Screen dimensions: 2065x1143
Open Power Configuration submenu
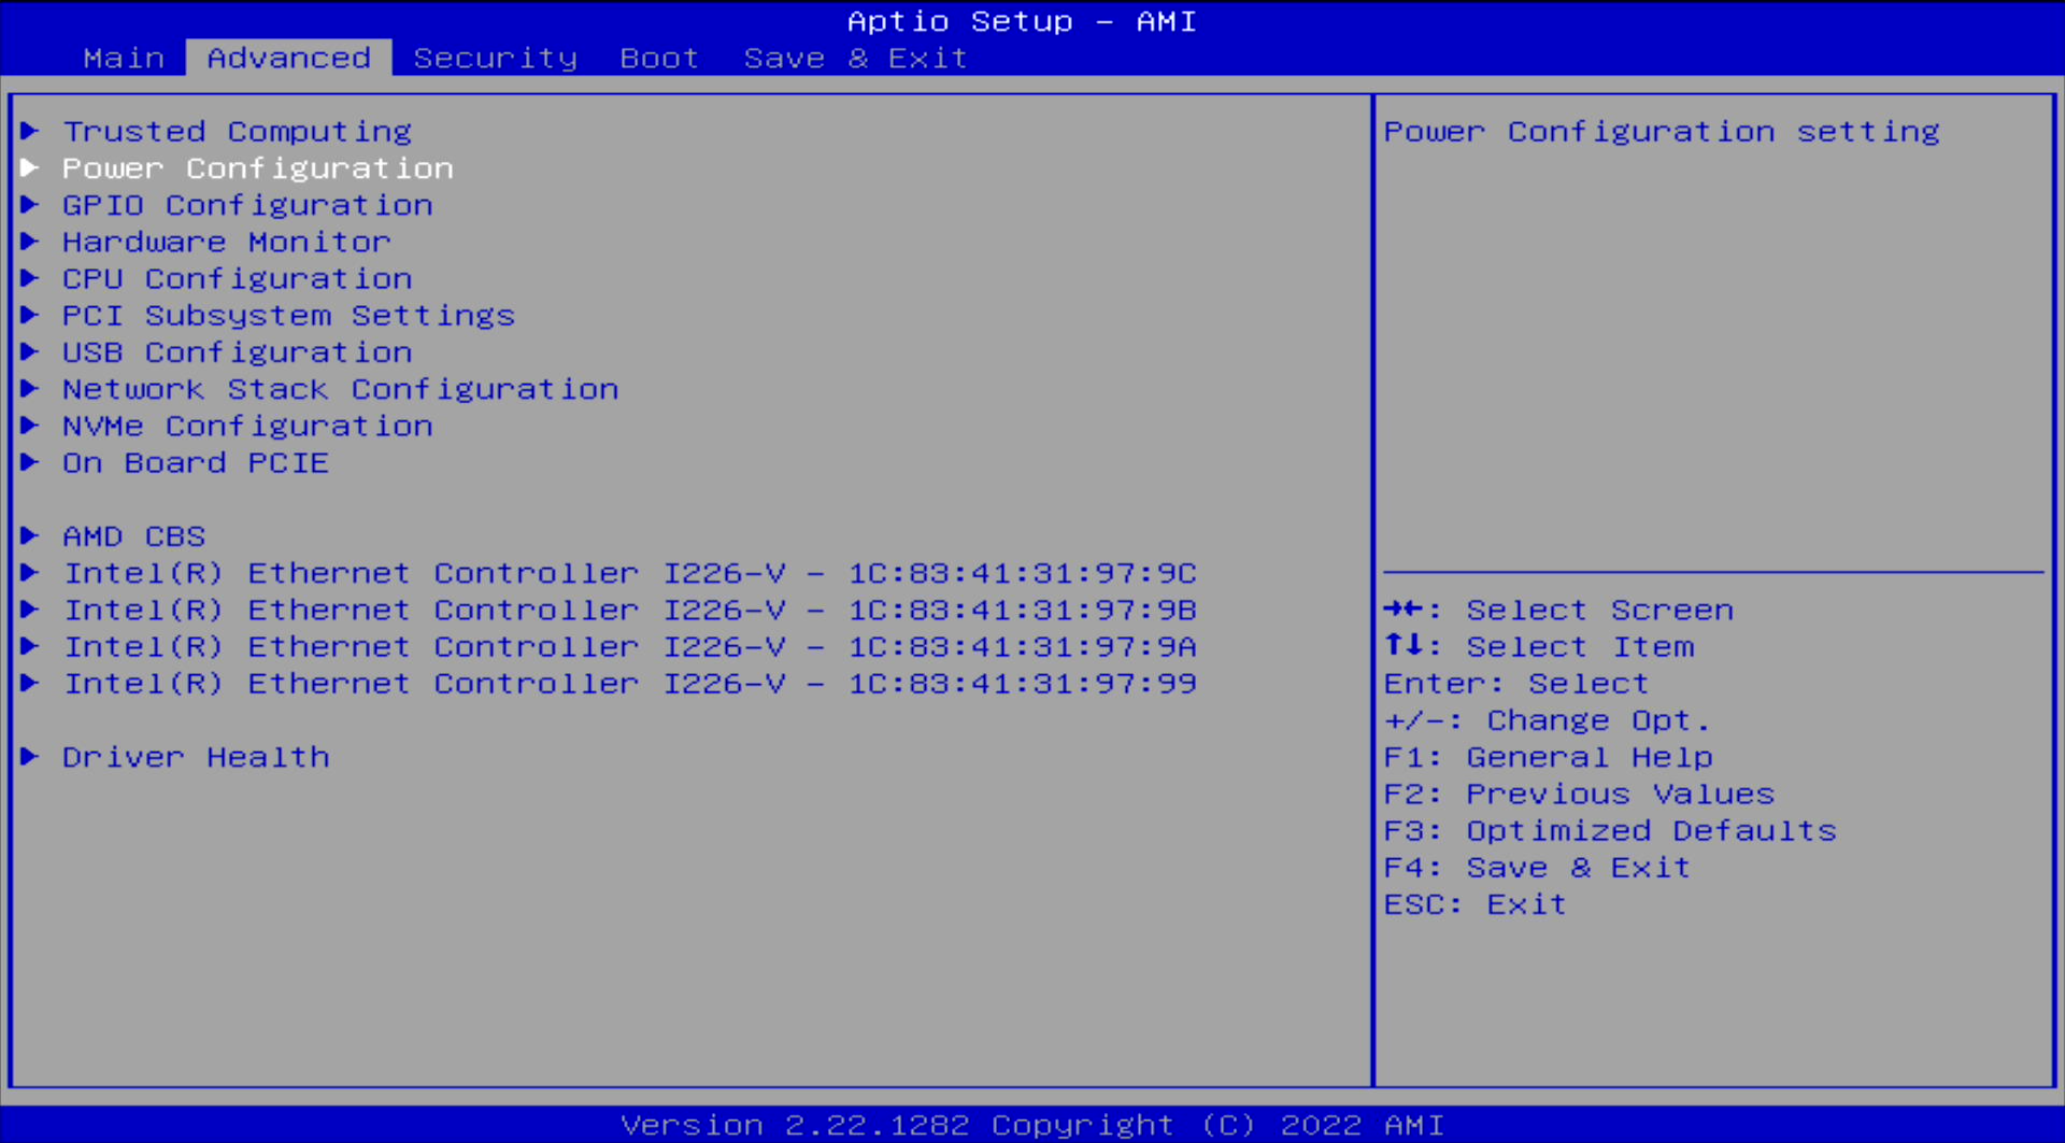(258, 168)
